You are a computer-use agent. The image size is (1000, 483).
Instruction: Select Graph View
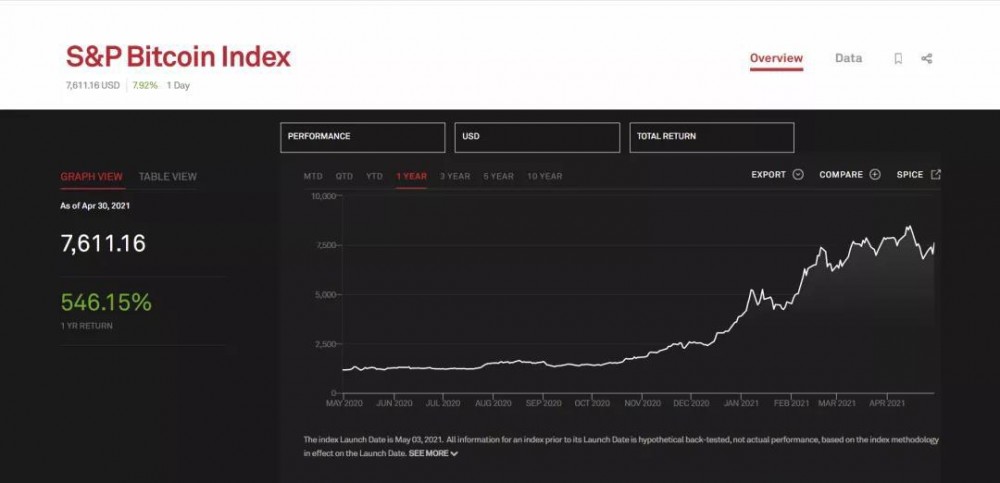pos(92,177)
